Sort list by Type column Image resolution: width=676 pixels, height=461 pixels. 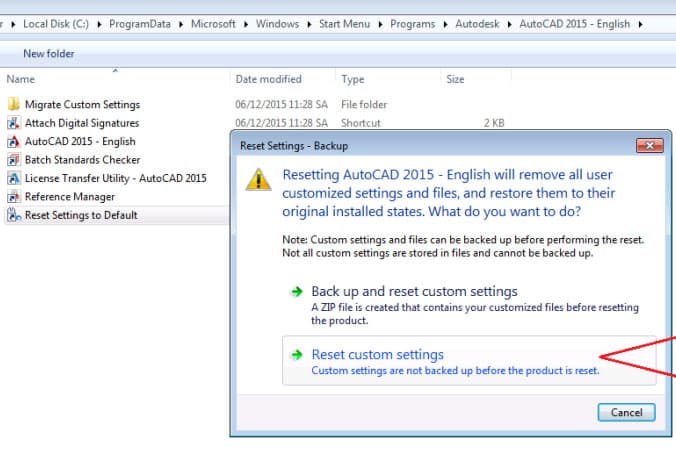coord(352,79)
